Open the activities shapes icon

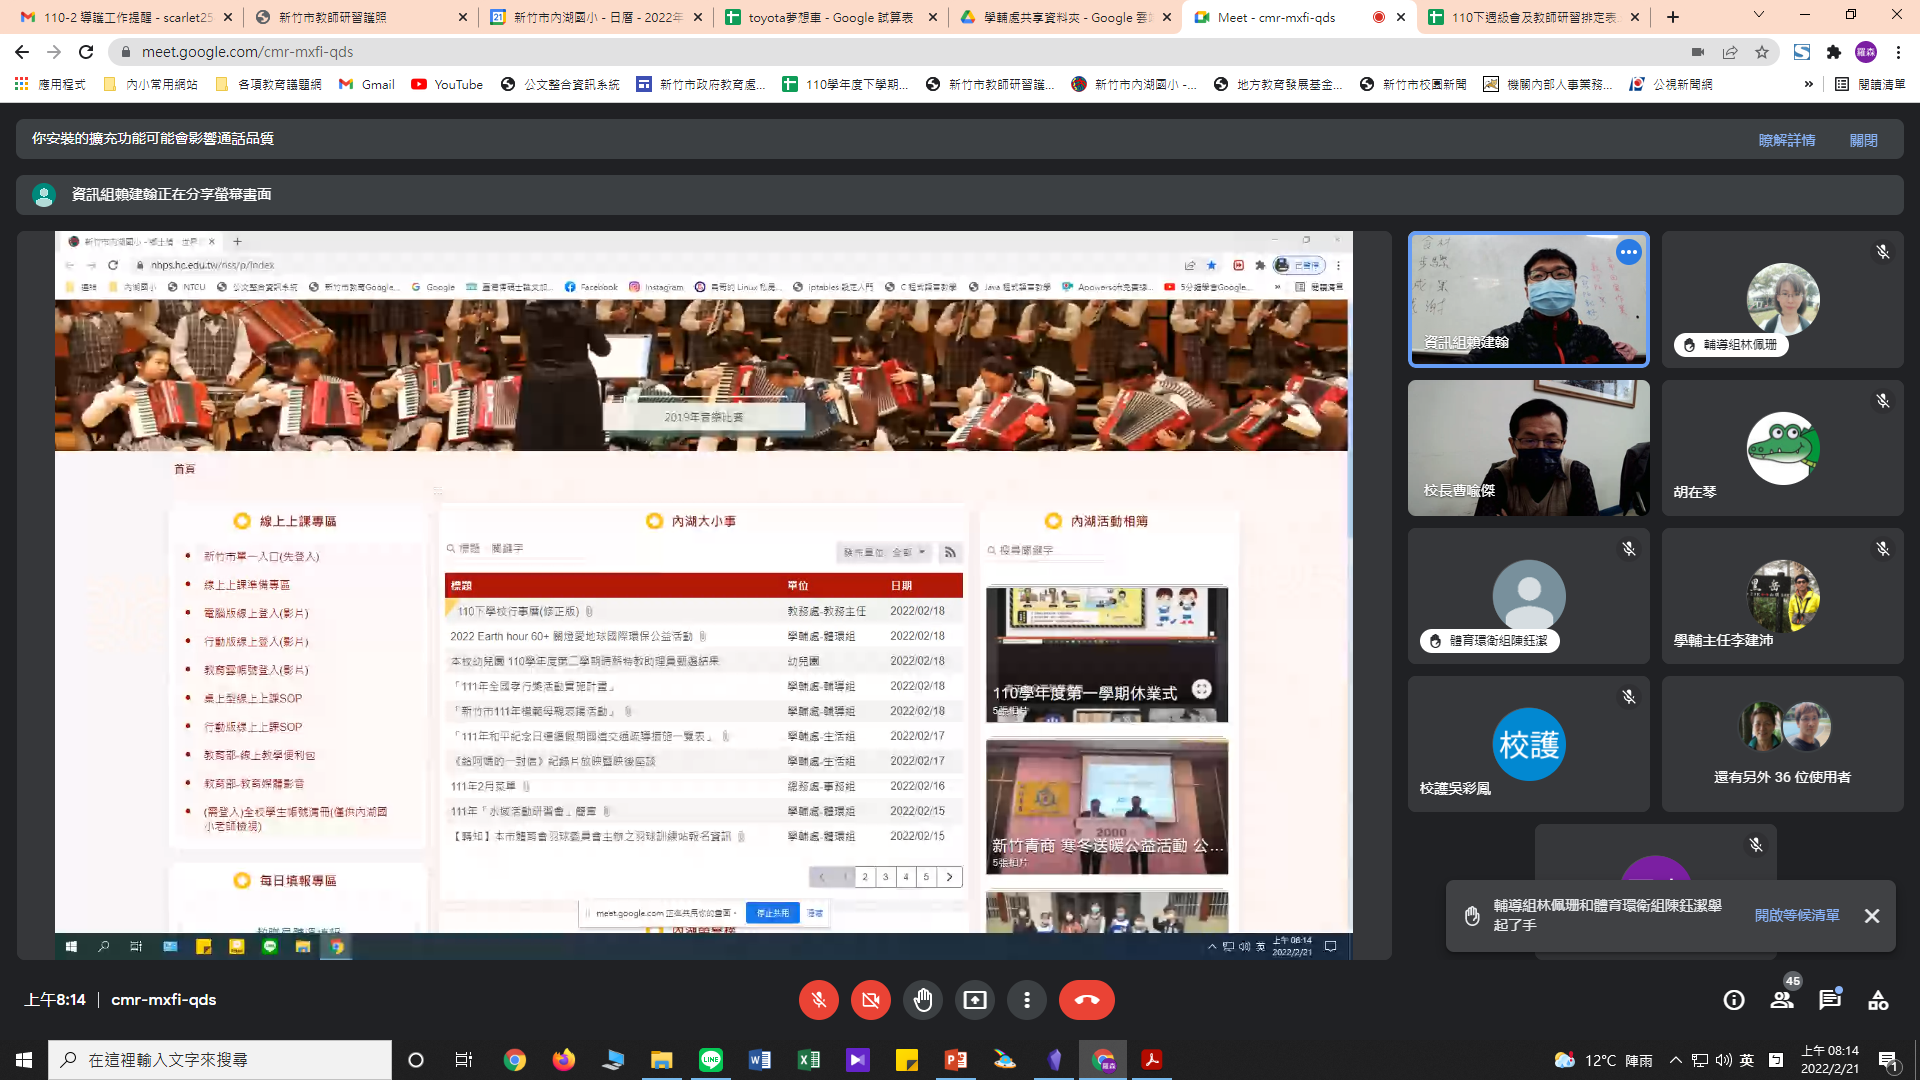1878,1000
